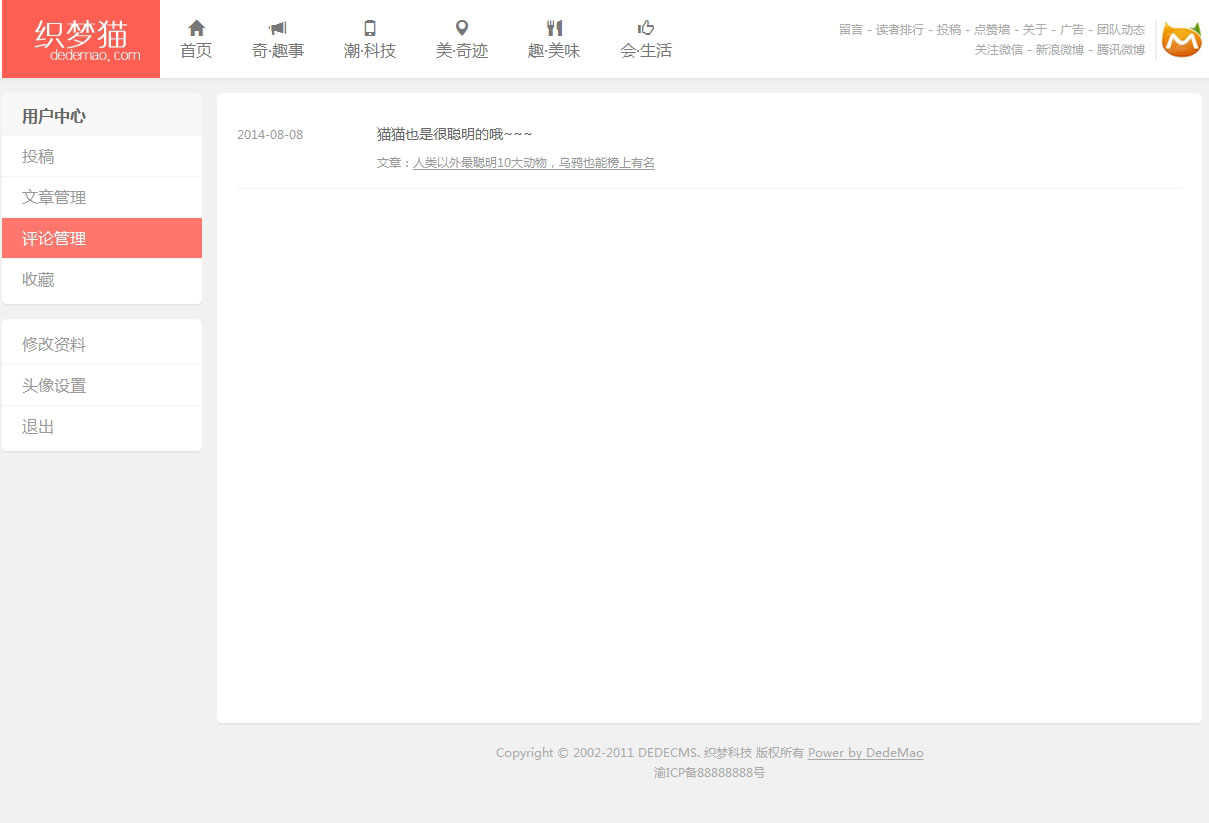1209x823 pixels.
Task: Open the 读者排行 link in the header
Action: pos(899,30)
